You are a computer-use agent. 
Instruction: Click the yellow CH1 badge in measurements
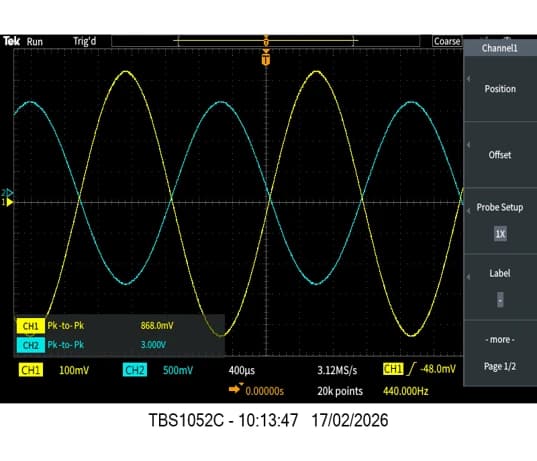[x=30, y=326]
